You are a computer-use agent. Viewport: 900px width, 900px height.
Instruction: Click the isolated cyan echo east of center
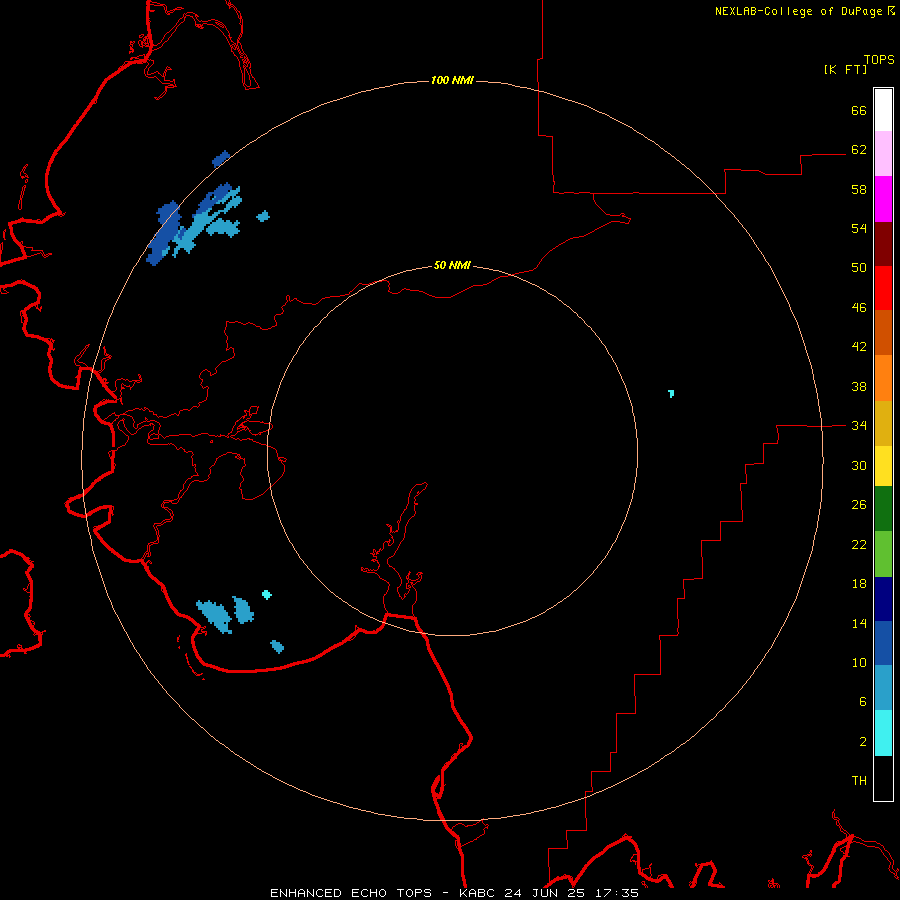[670, 393]
